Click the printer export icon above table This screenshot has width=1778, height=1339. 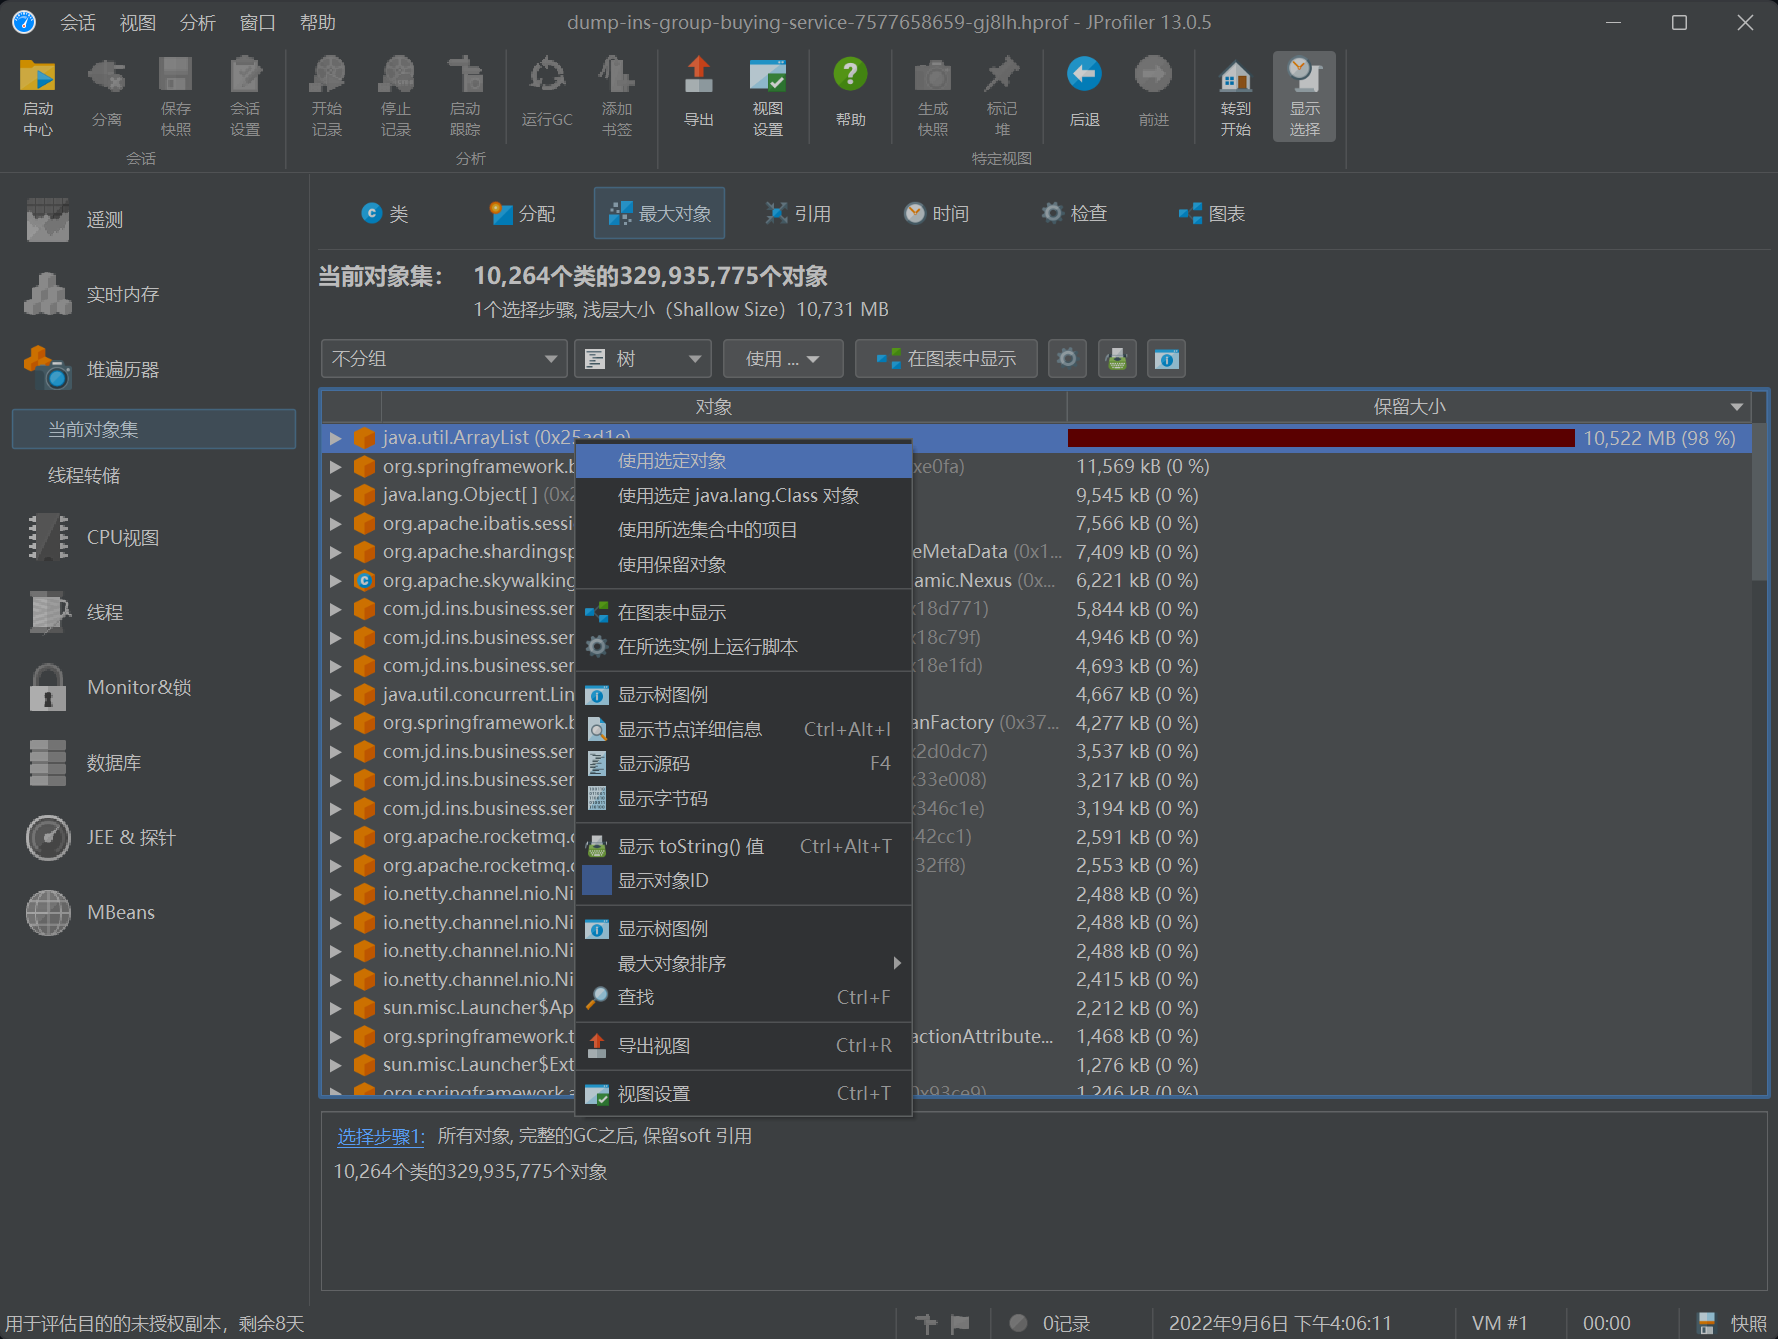(1117, 358)
